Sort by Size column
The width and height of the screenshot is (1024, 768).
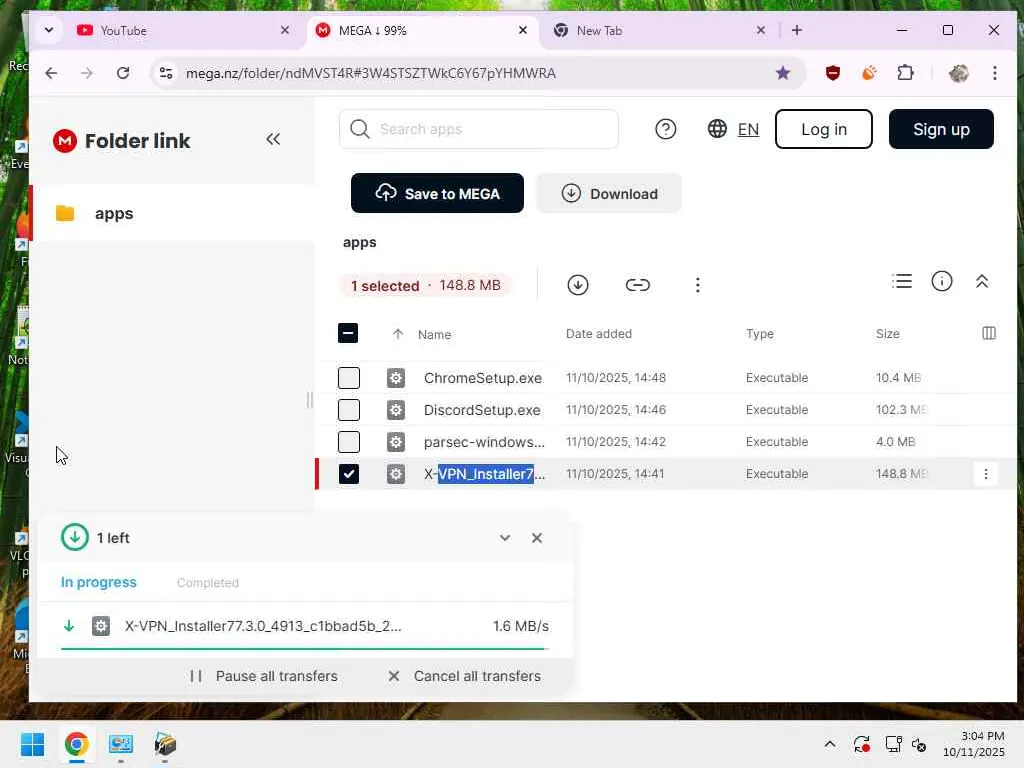888,334
